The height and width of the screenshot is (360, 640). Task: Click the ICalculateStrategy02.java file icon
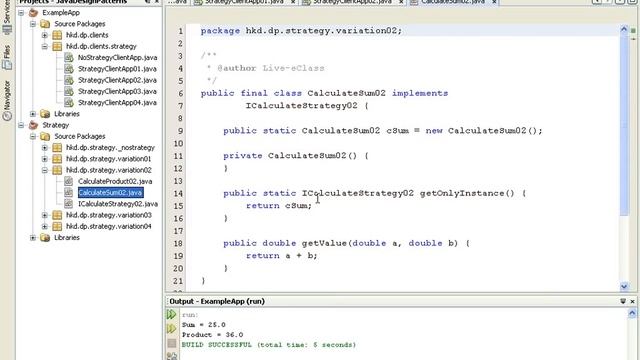69,204
